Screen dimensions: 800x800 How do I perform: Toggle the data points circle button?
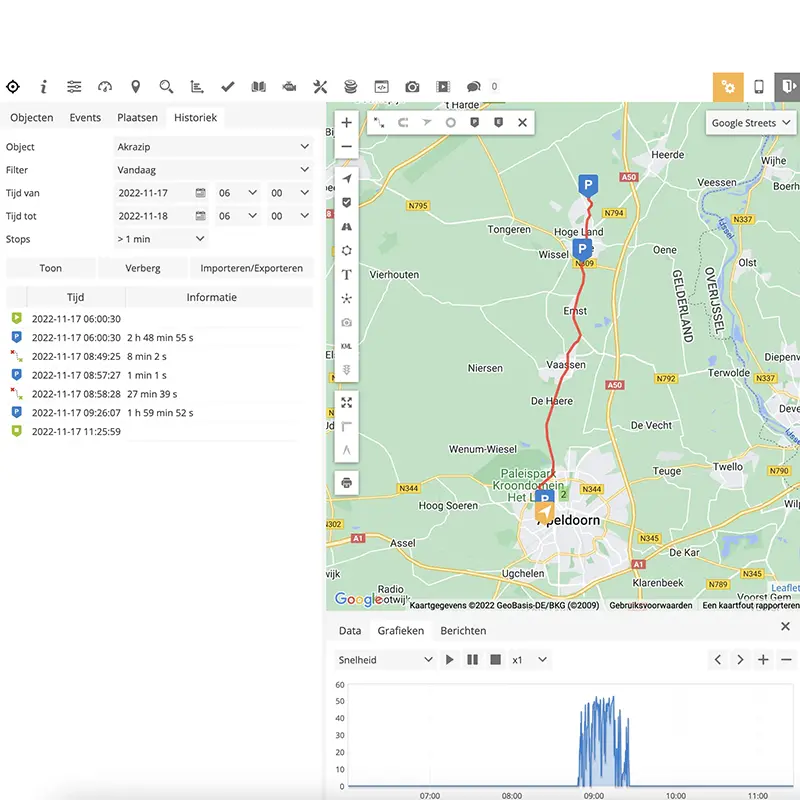pos(450,123)
